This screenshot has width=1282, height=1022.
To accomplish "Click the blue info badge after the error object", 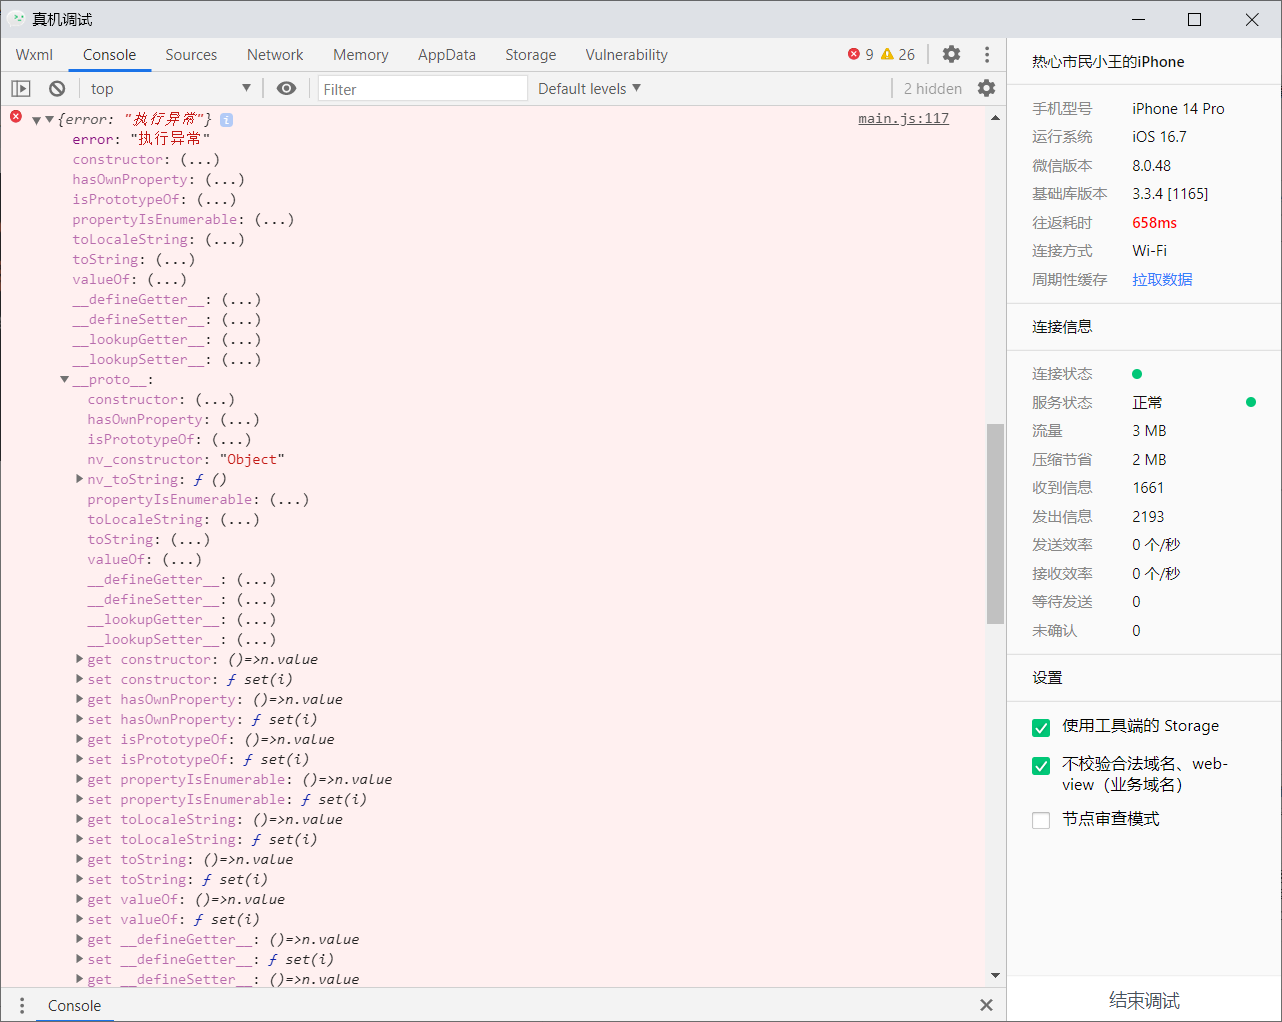I will (227, 120).
